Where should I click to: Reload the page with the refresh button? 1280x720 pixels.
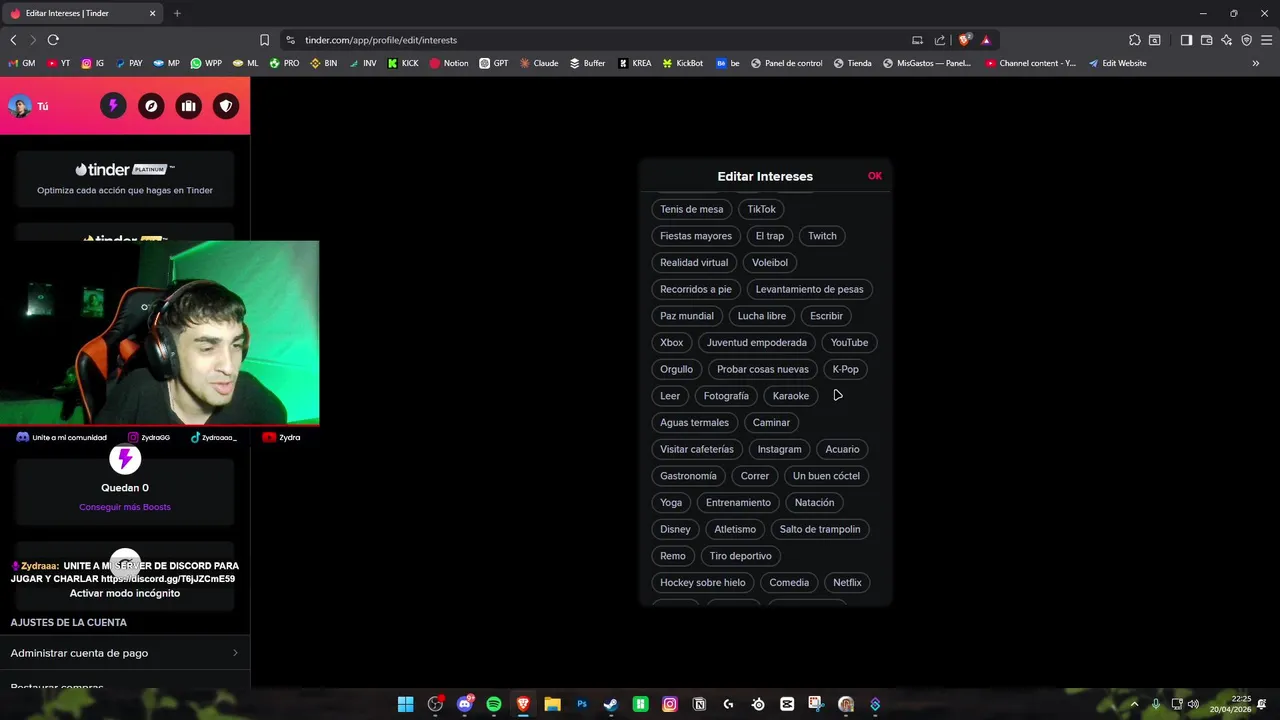[x=53, y=40]
